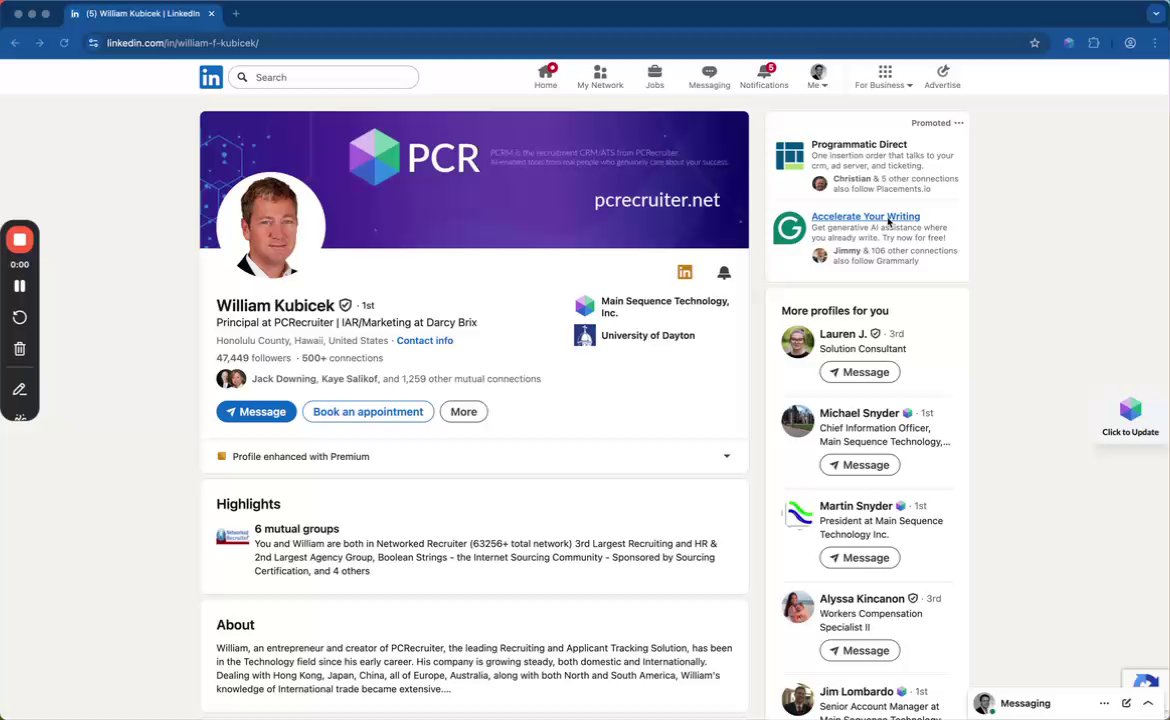This screenshot has width=1170, height=720.
Task: Pause the screen recording
Action: 20,286
